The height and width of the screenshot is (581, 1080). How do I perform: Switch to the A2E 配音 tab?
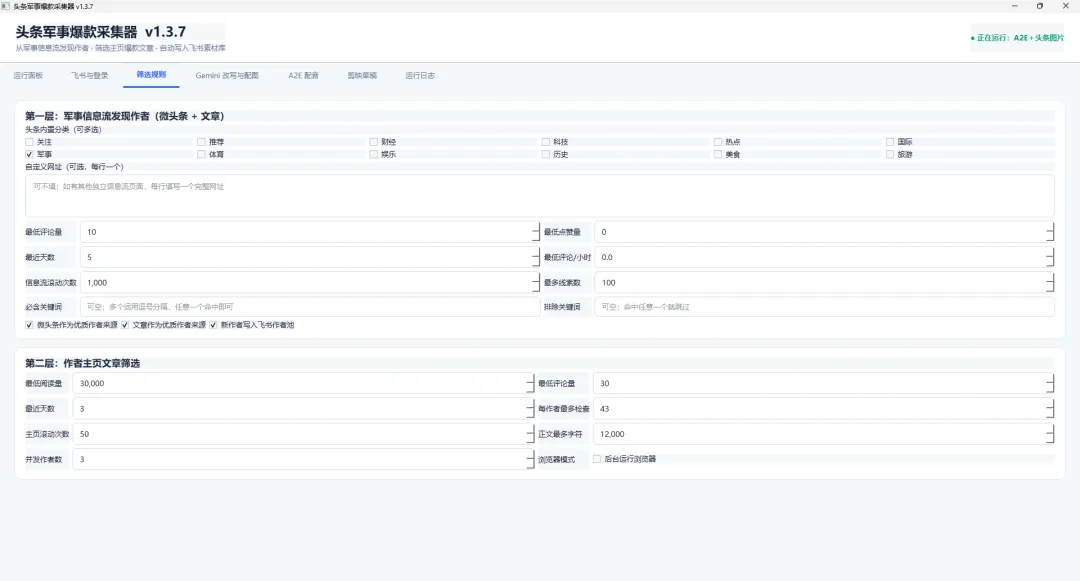pyautogui.click(x=303, y=76)
